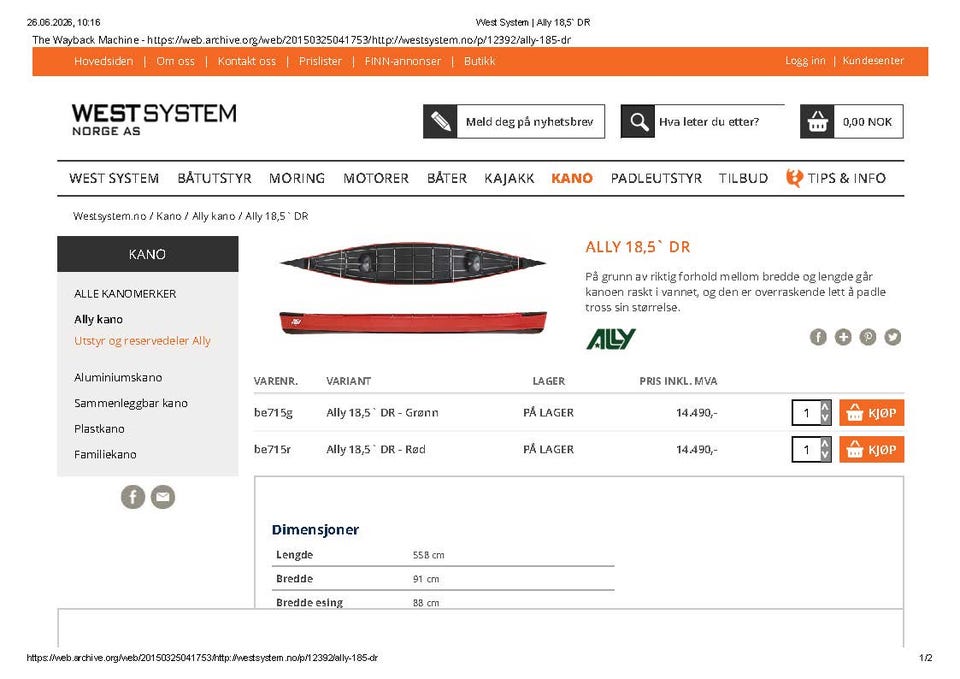Click the magnifying glass search icon
This screenshot has height=679, width=960.
tap(638, 121)
